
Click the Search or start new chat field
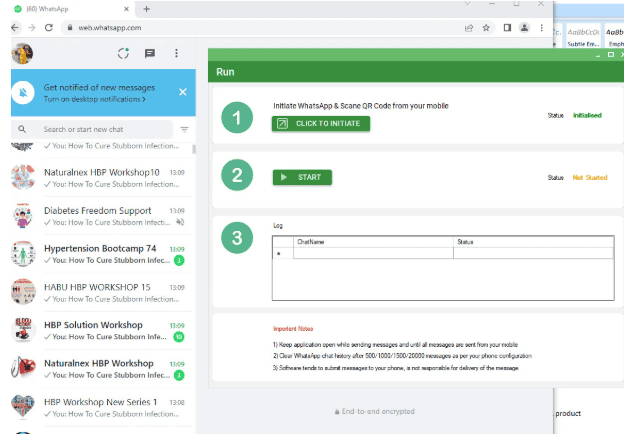pyautogui.click(x=92, y=129)
